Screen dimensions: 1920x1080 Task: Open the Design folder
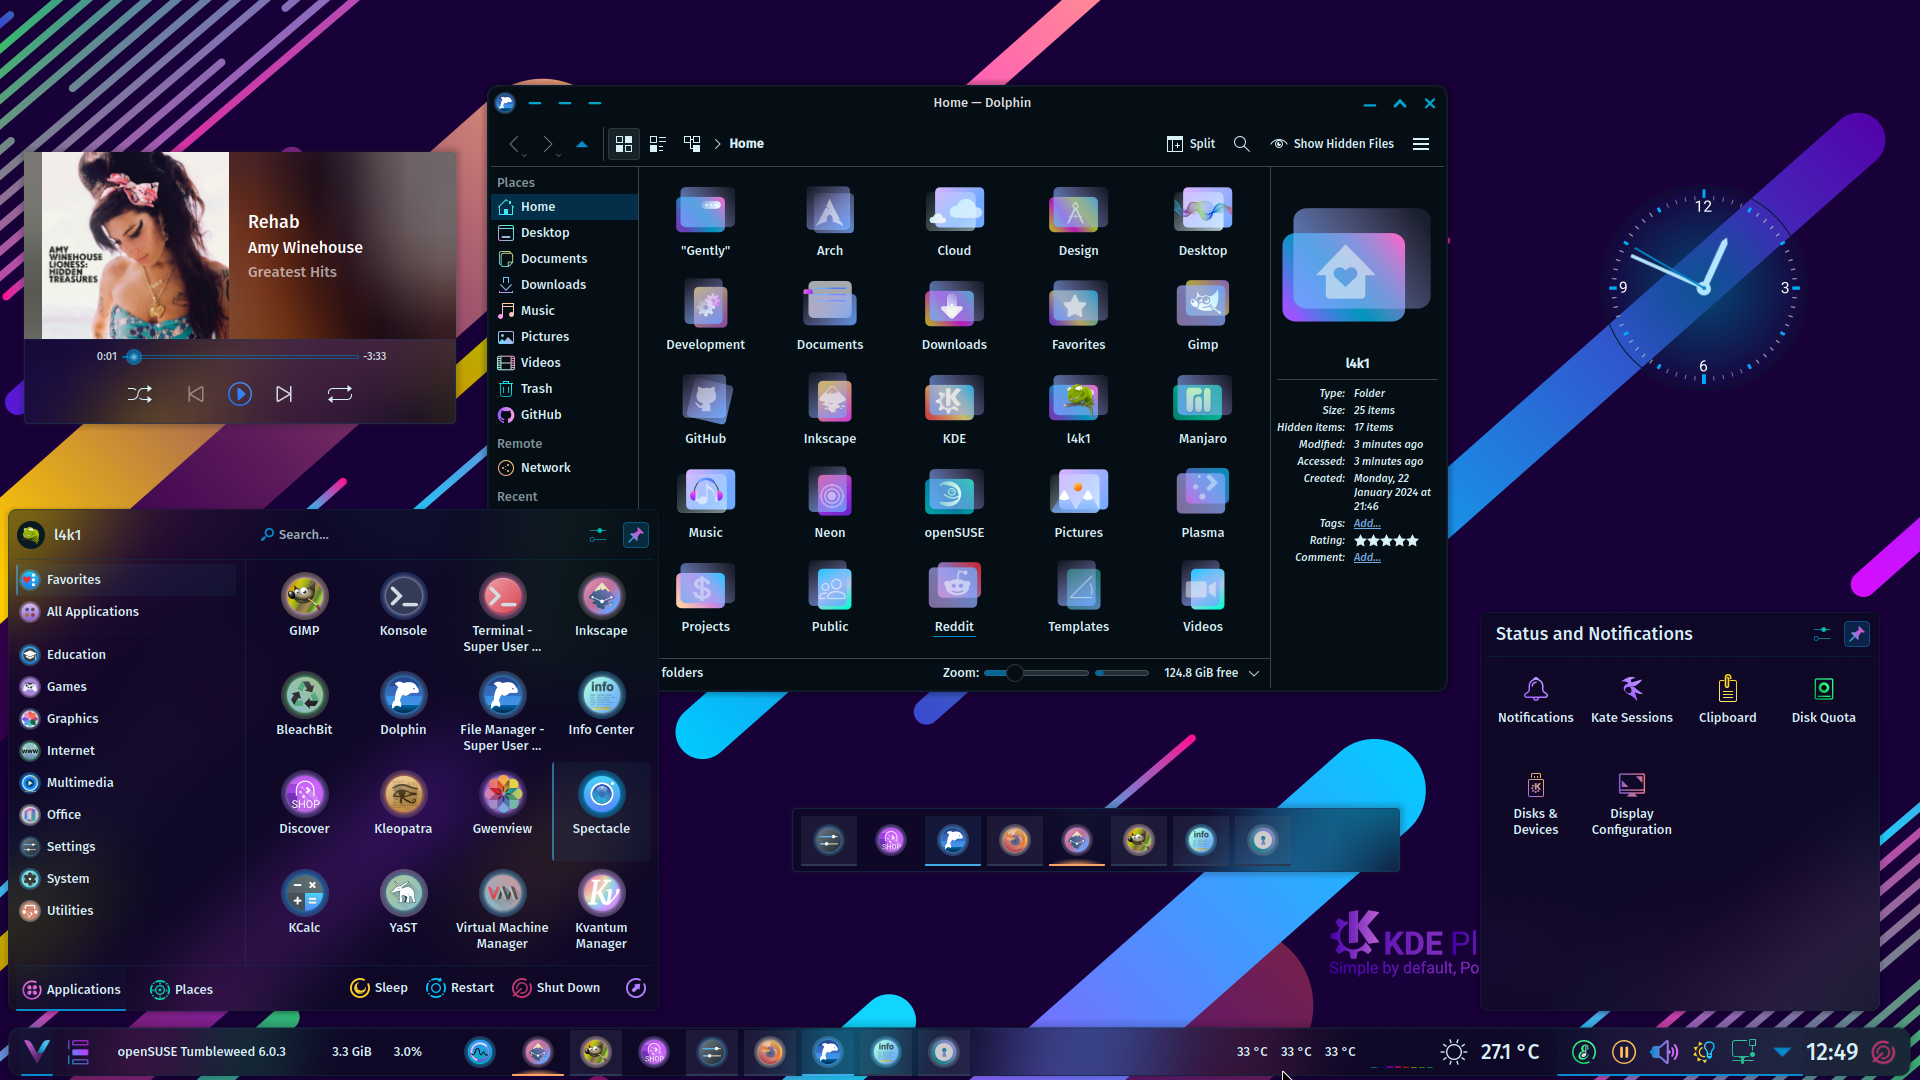point(1078,222)
